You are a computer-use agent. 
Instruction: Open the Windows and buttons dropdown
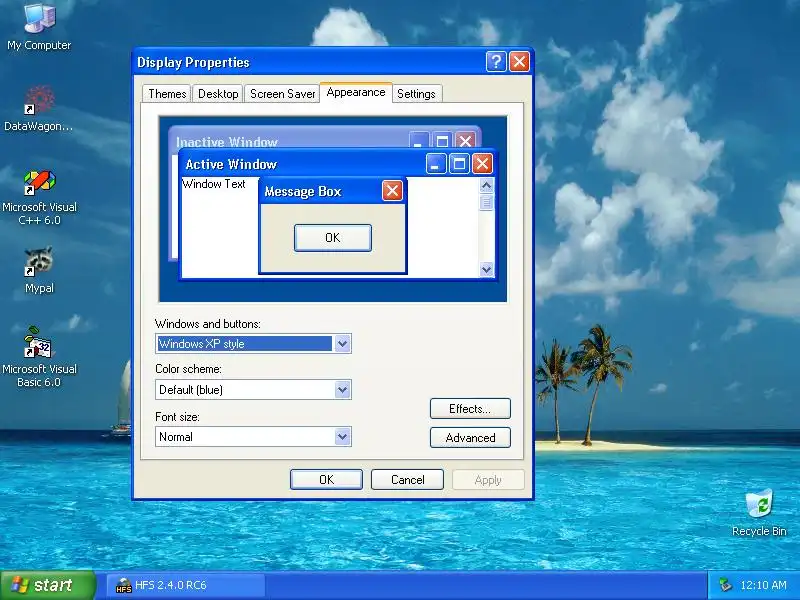342,344
